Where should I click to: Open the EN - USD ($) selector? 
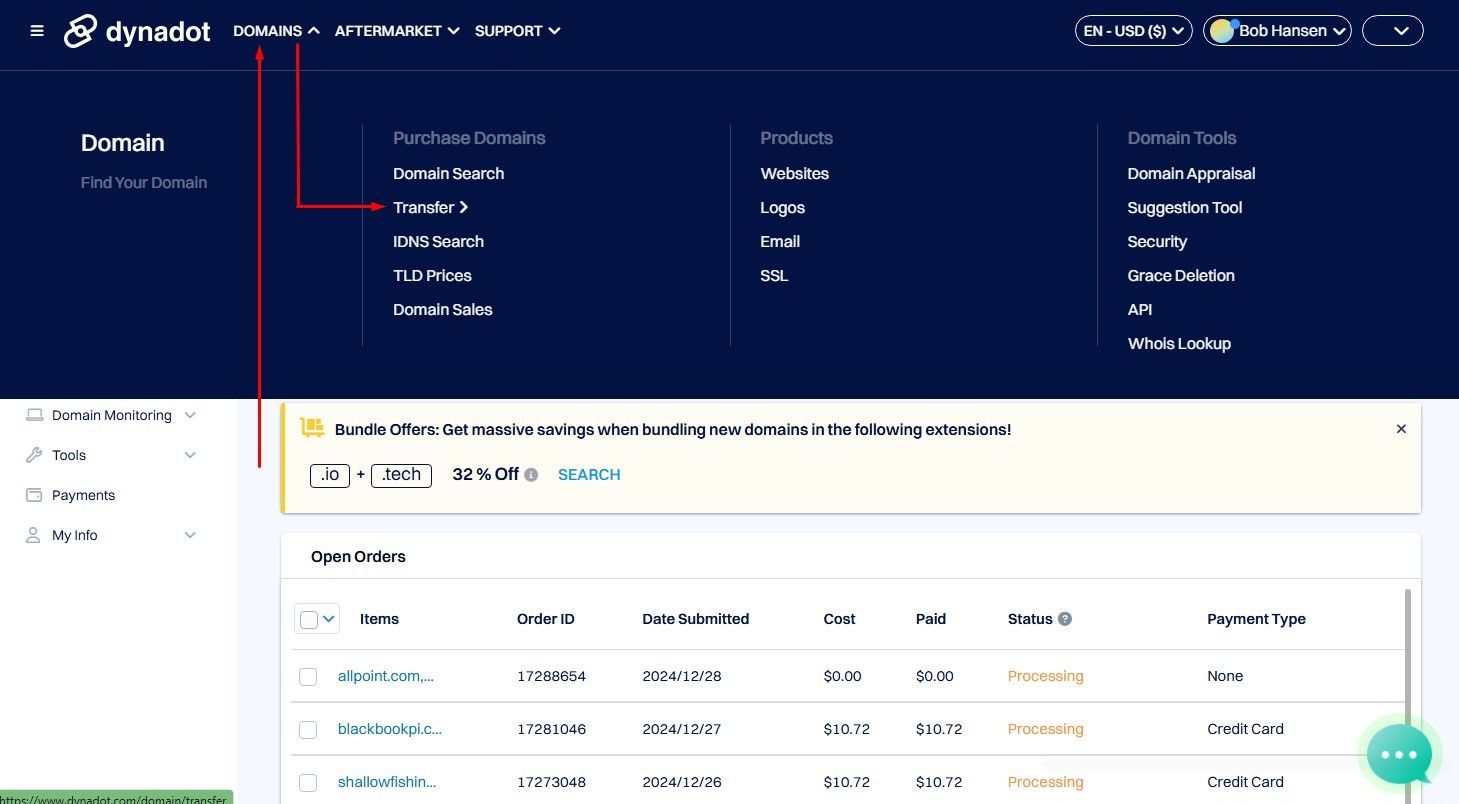[x=1134, y=31]
